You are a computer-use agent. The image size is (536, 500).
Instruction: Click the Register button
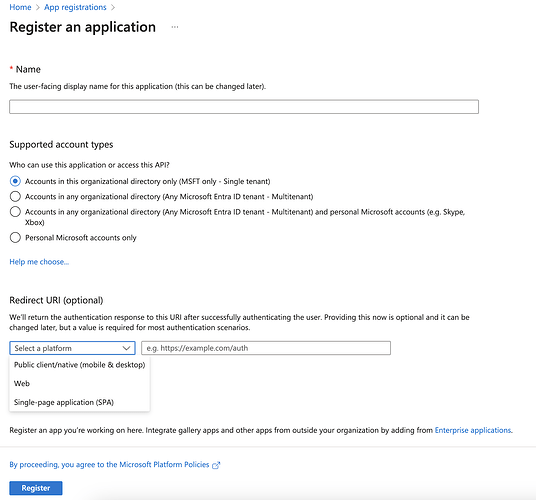pyautogui.click(x=36, y=488)
